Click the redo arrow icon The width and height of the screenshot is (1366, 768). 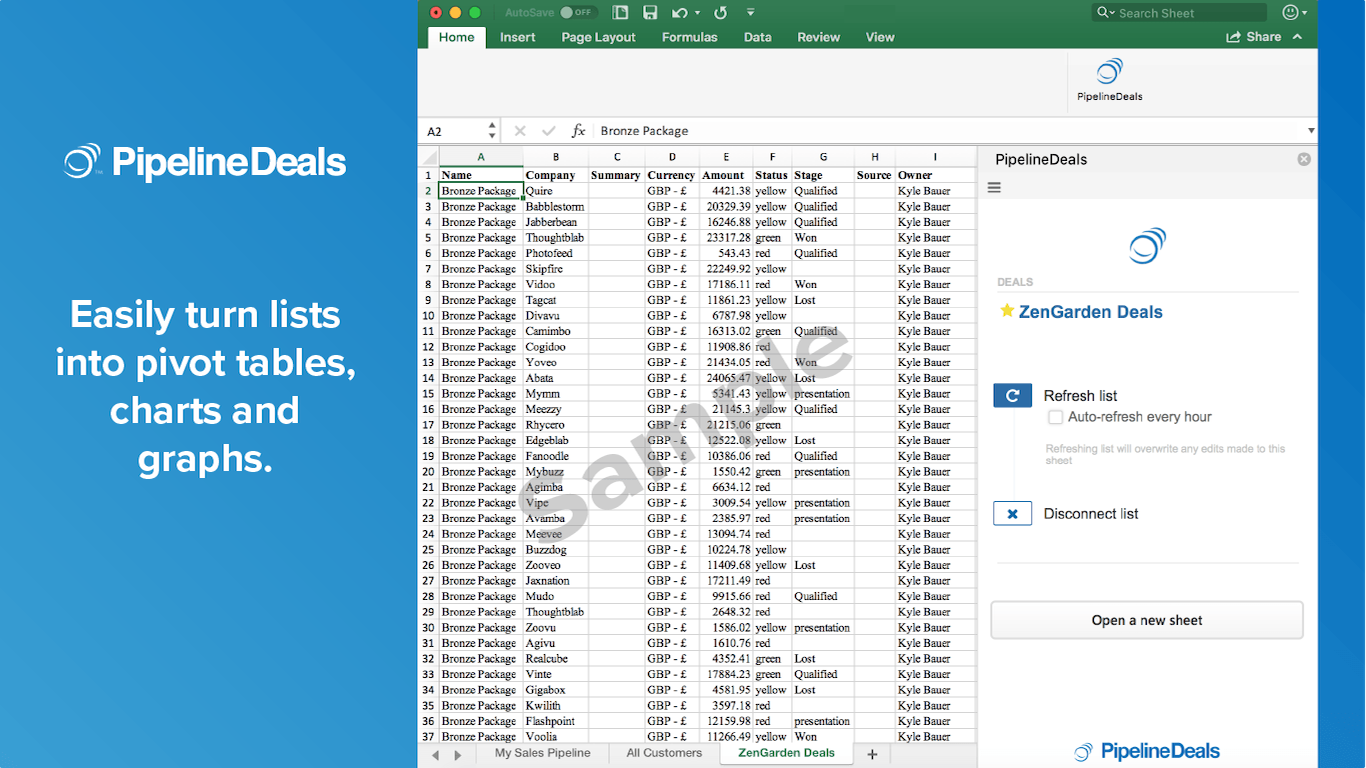pyautogui.click(x=720, y=12)
